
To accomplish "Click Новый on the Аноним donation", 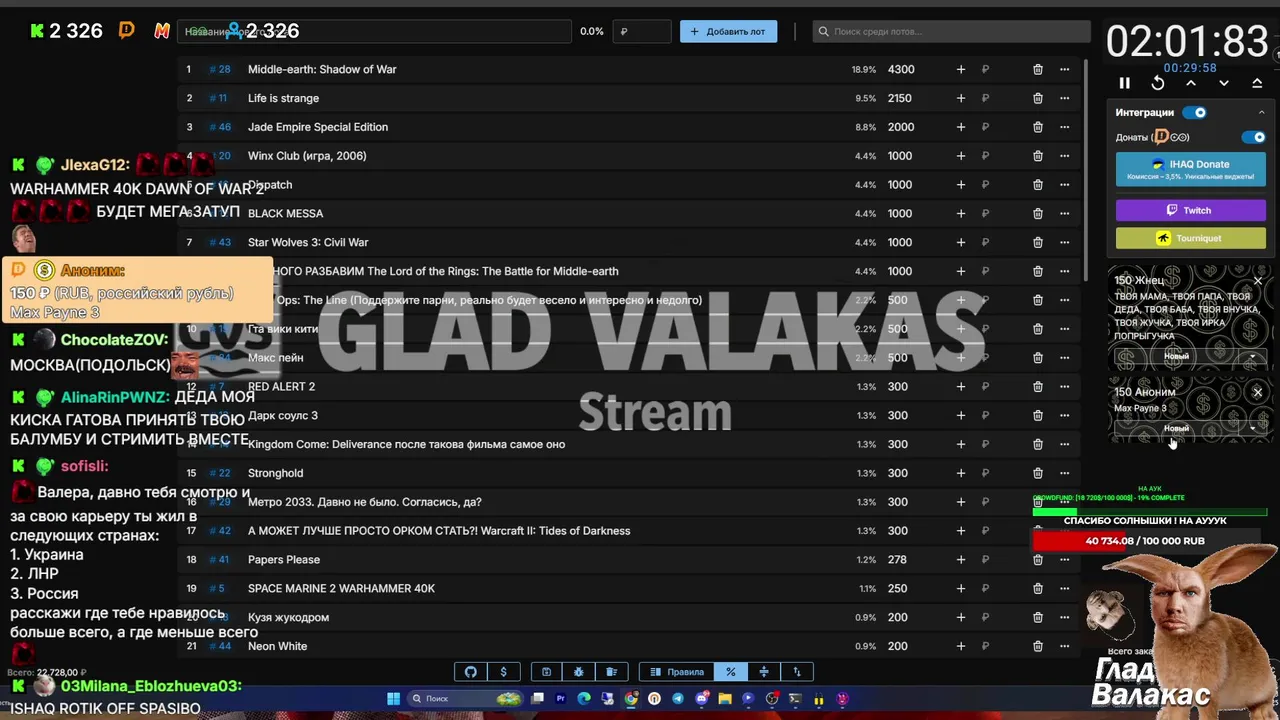I will point(1176,428).
